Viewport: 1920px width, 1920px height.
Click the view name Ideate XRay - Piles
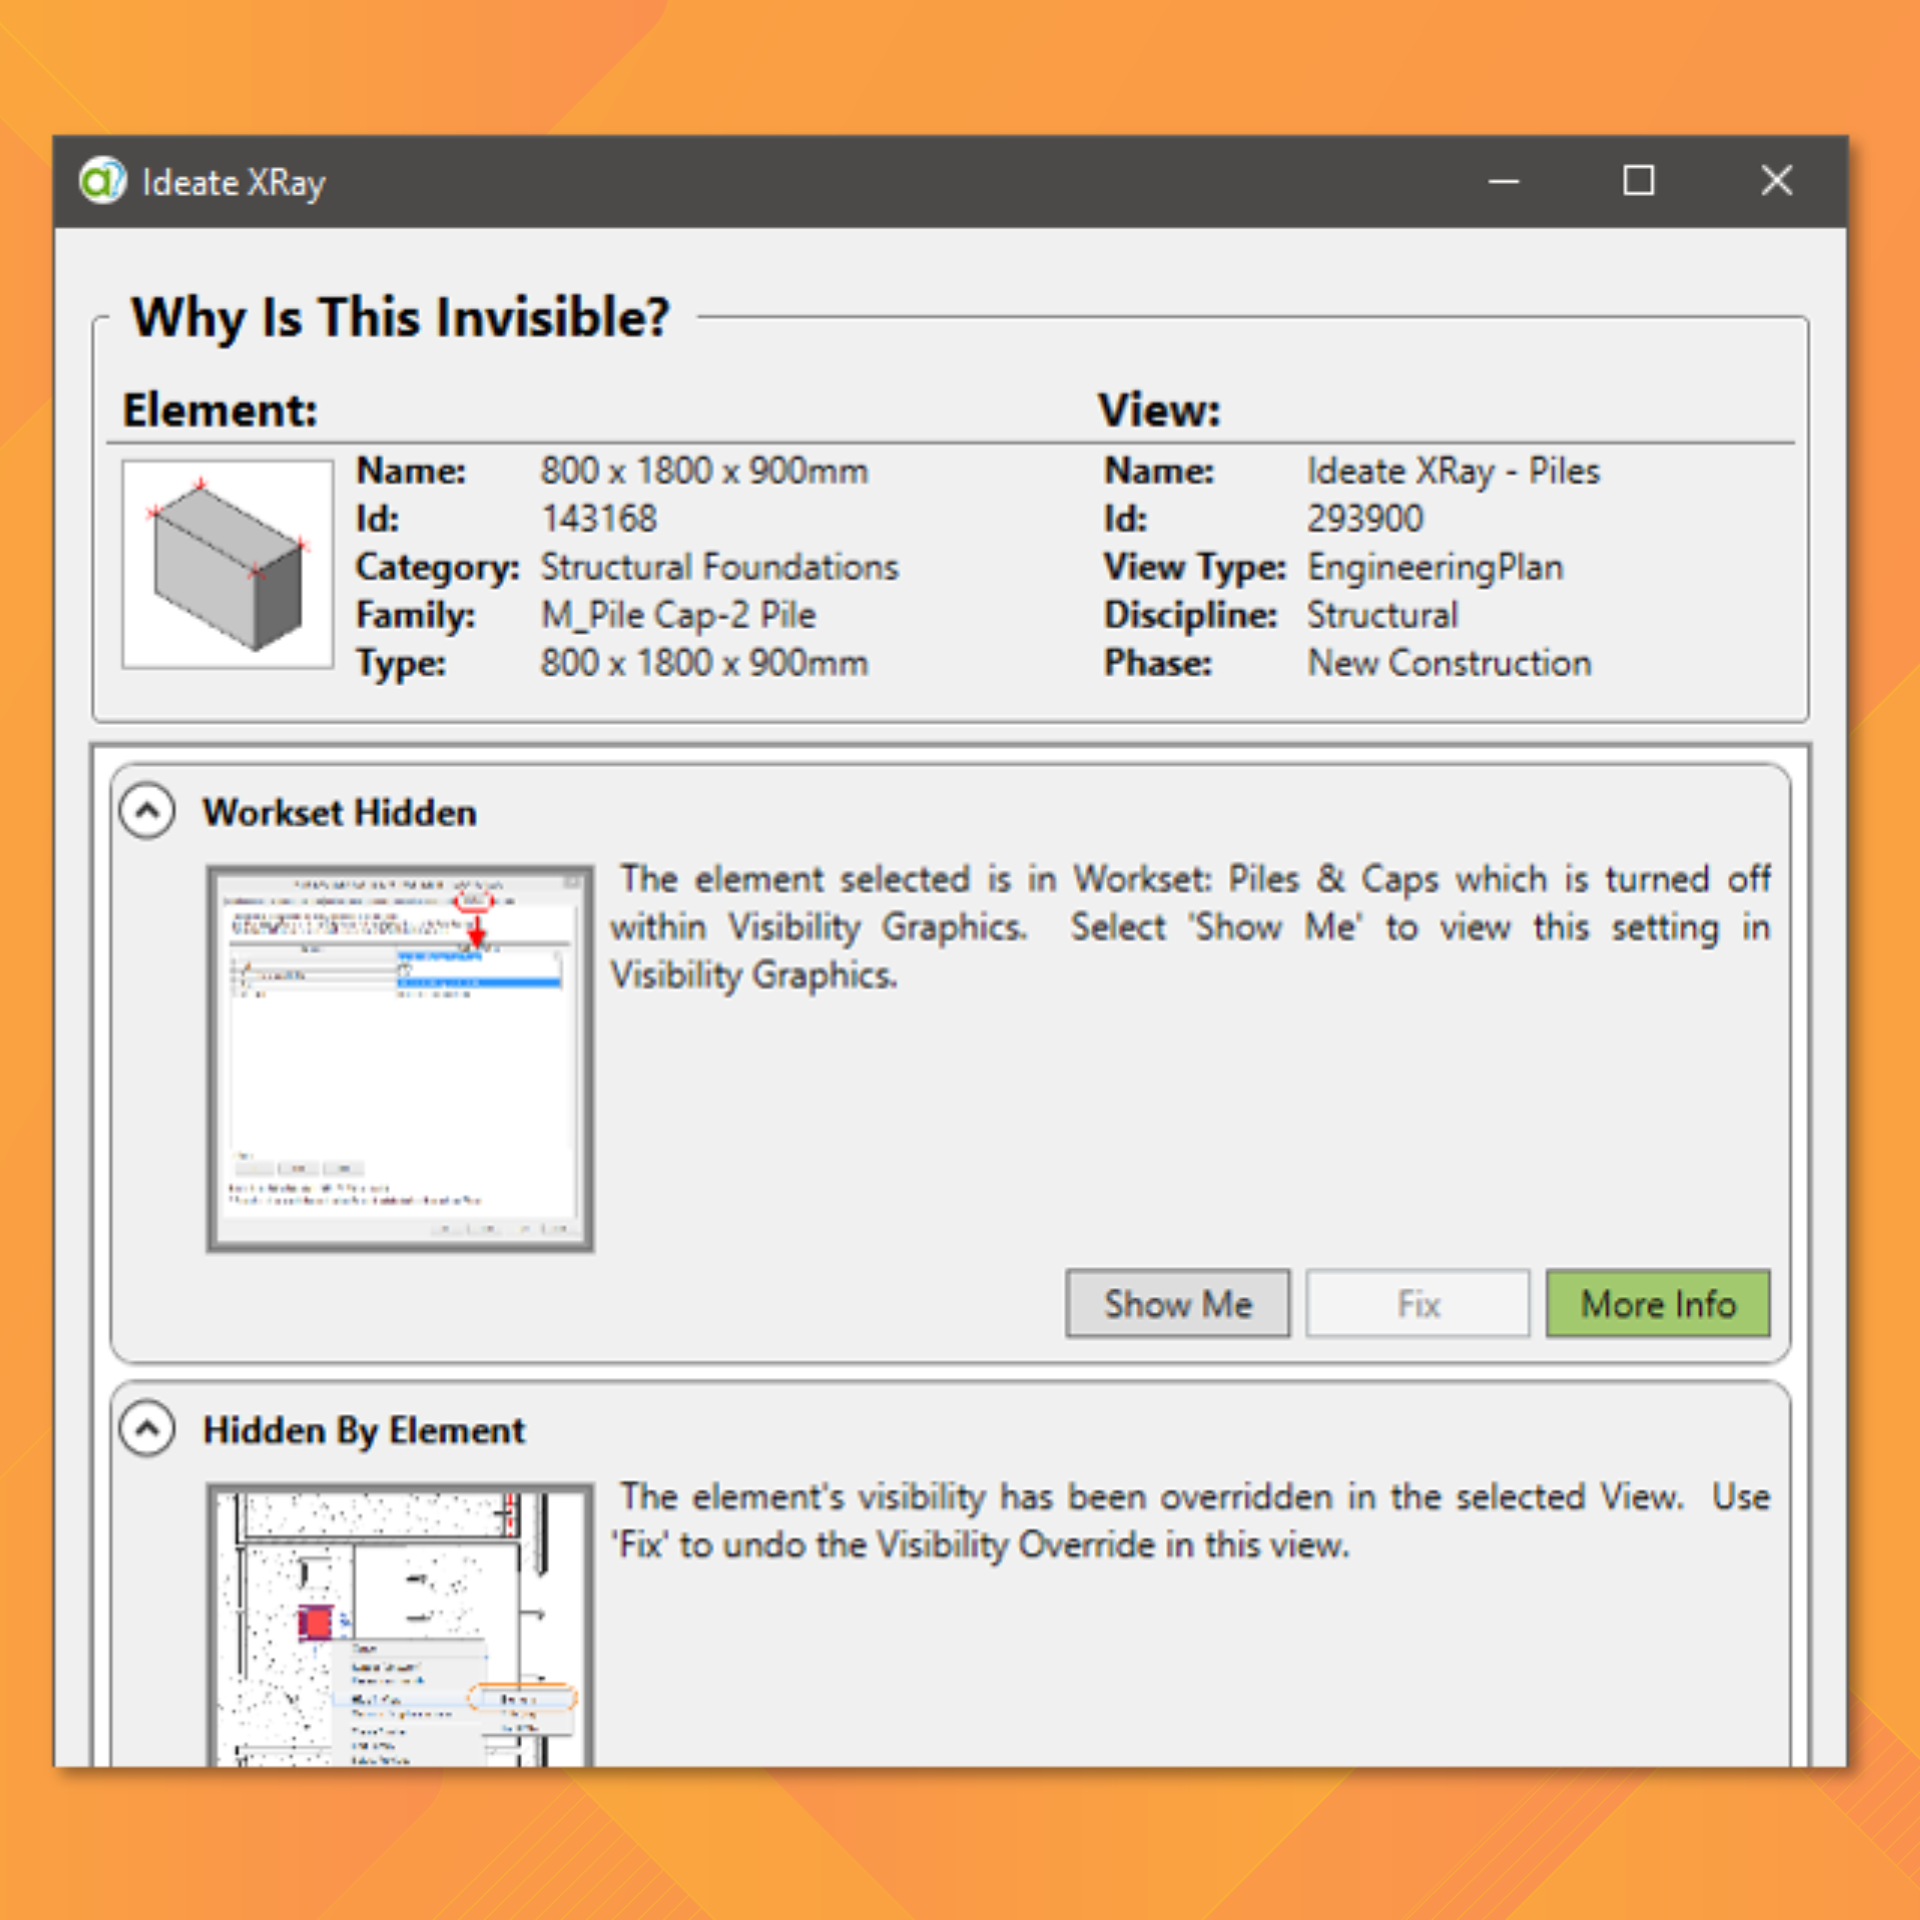[1453, 471]
